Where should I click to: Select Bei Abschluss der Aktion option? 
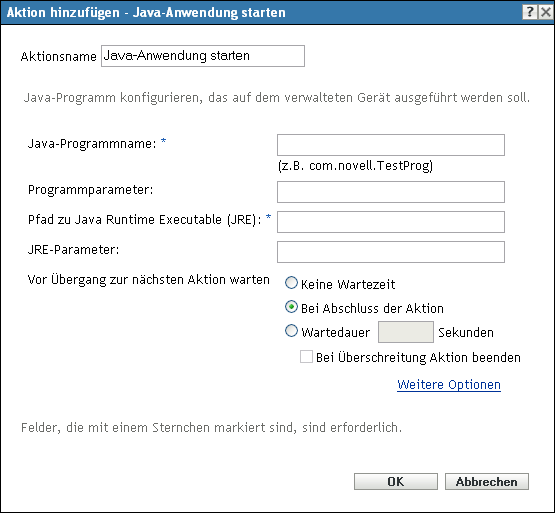point(291,307)
